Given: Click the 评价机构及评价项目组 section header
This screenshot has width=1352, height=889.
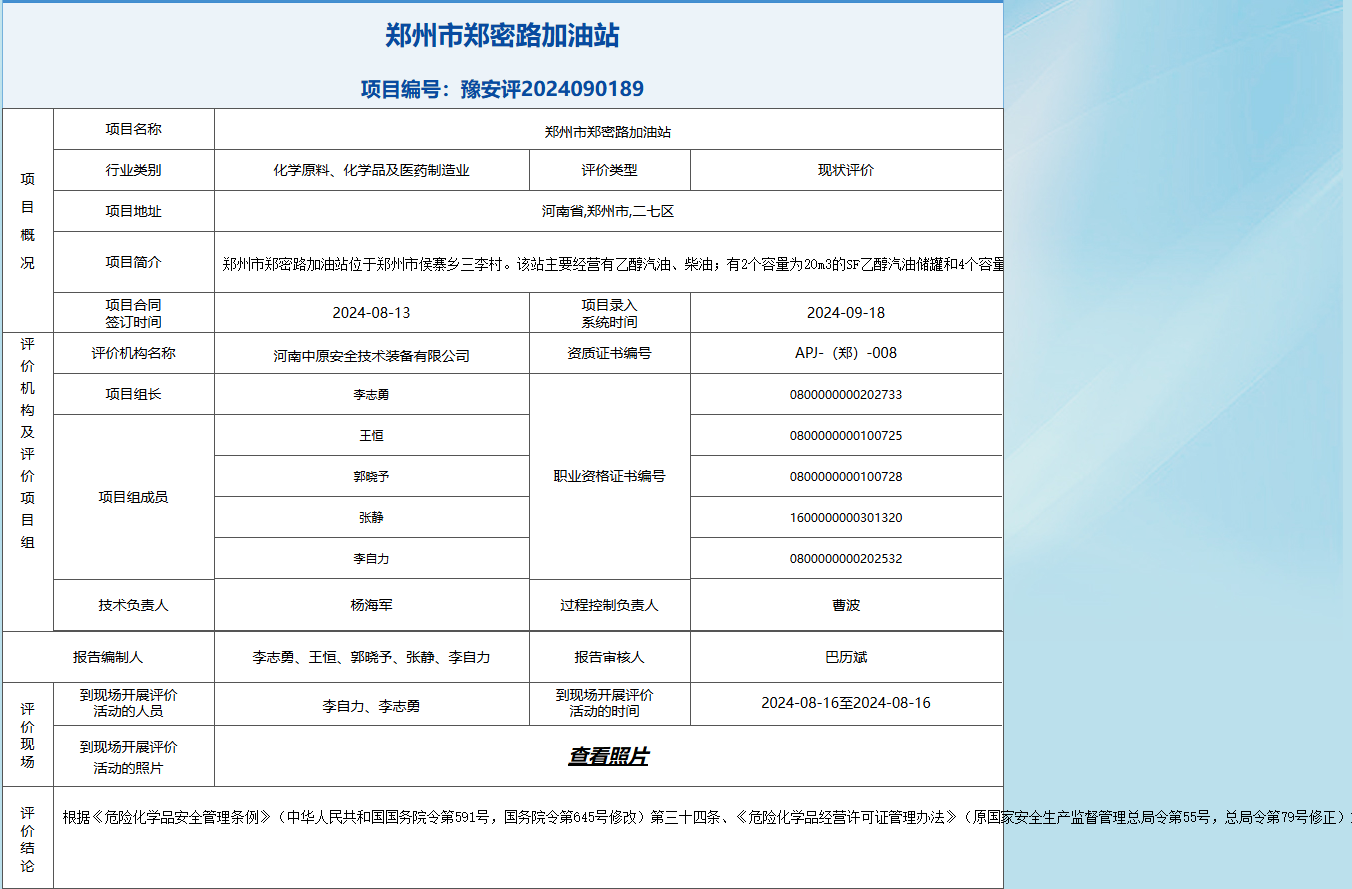Looking at the screenshot, I should click(x=28, y=442).
